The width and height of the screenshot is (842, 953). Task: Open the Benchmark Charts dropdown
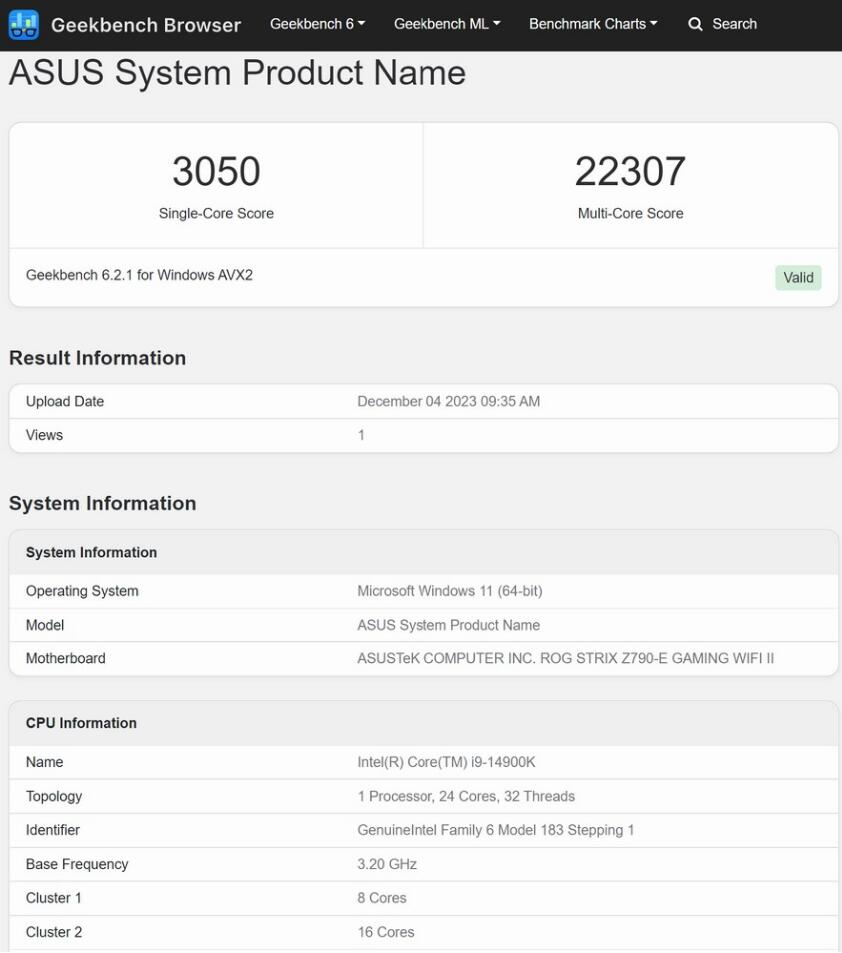(x=593, y=24)
